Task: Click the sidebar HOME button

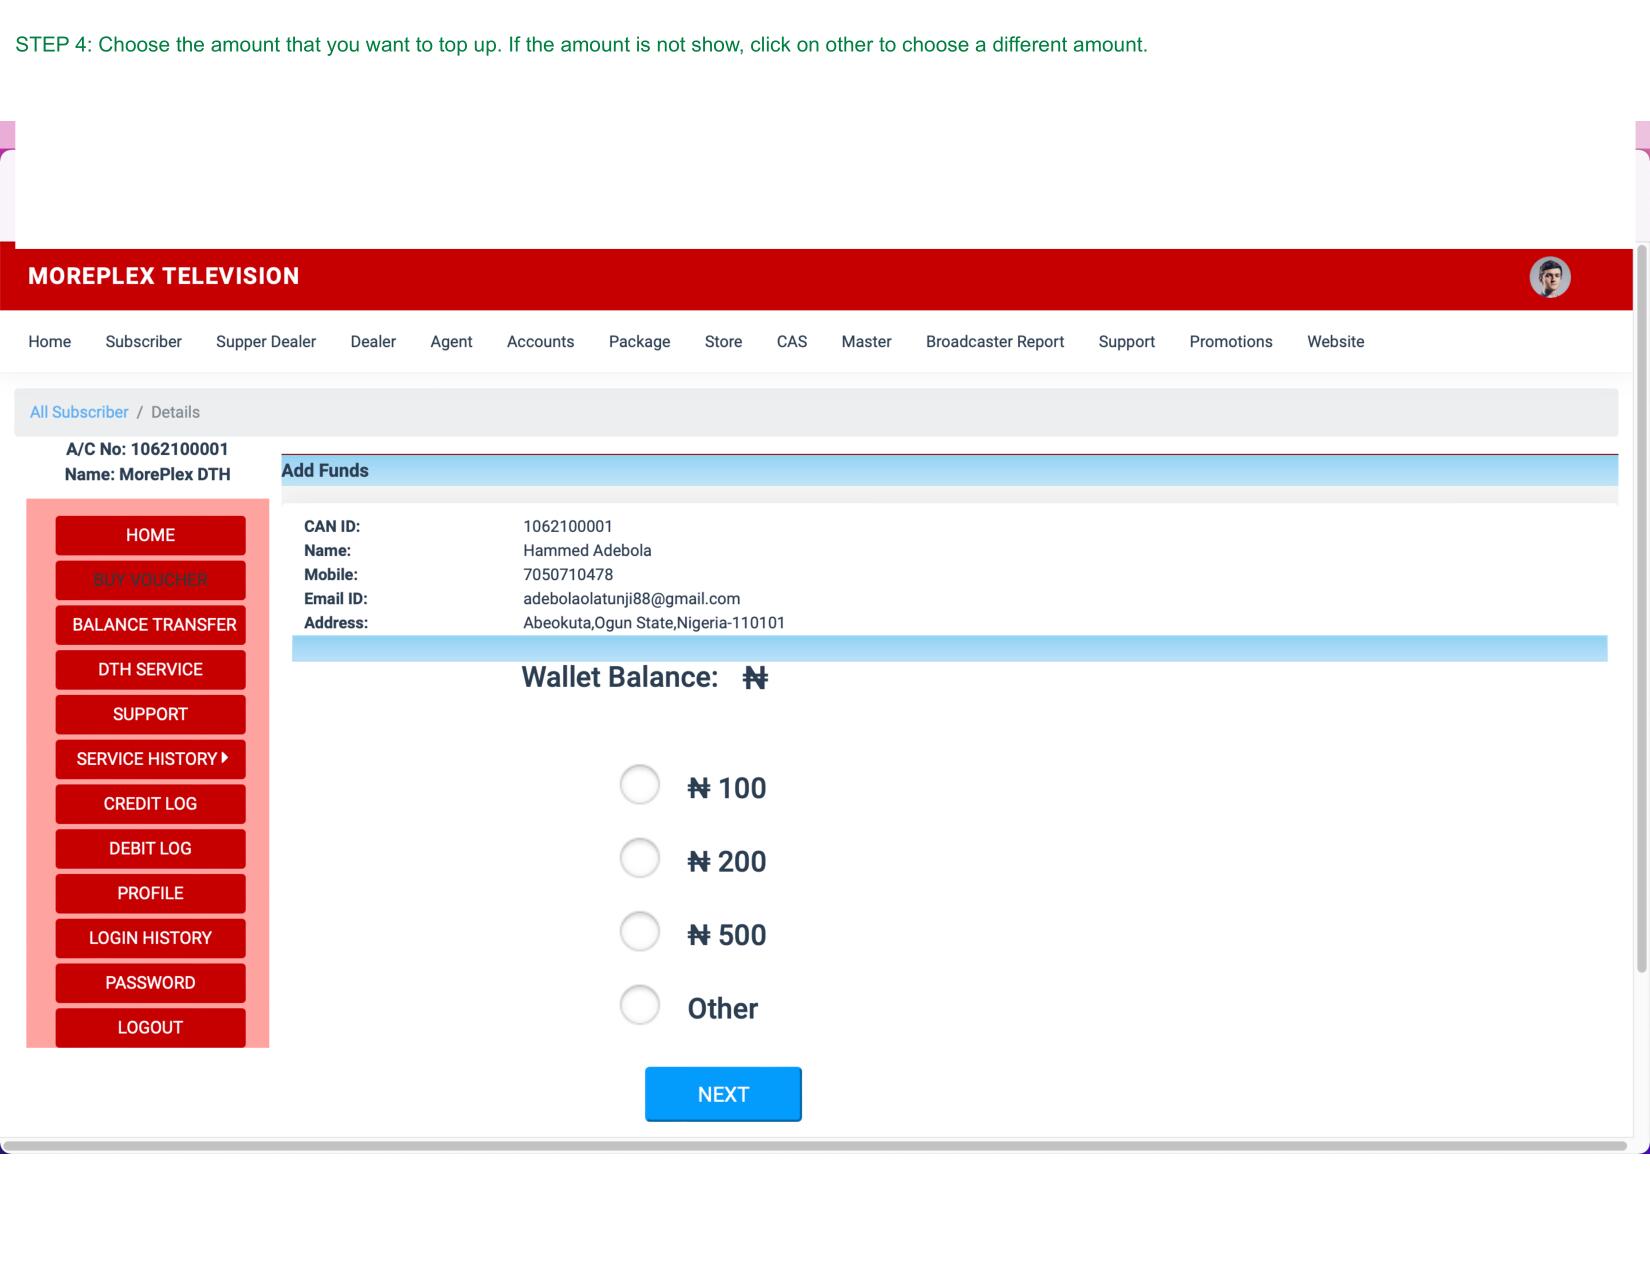Action: coord(150,535)
